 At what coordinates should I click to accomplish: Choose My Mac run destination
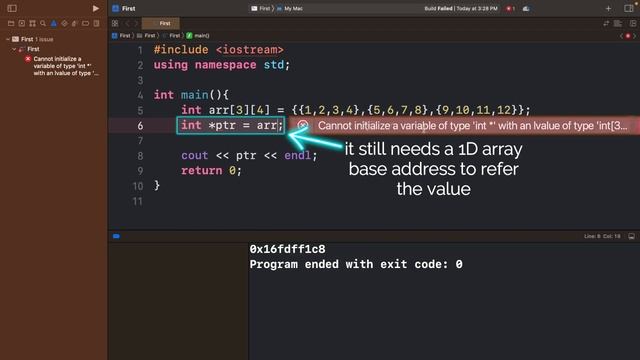[290, 8]
